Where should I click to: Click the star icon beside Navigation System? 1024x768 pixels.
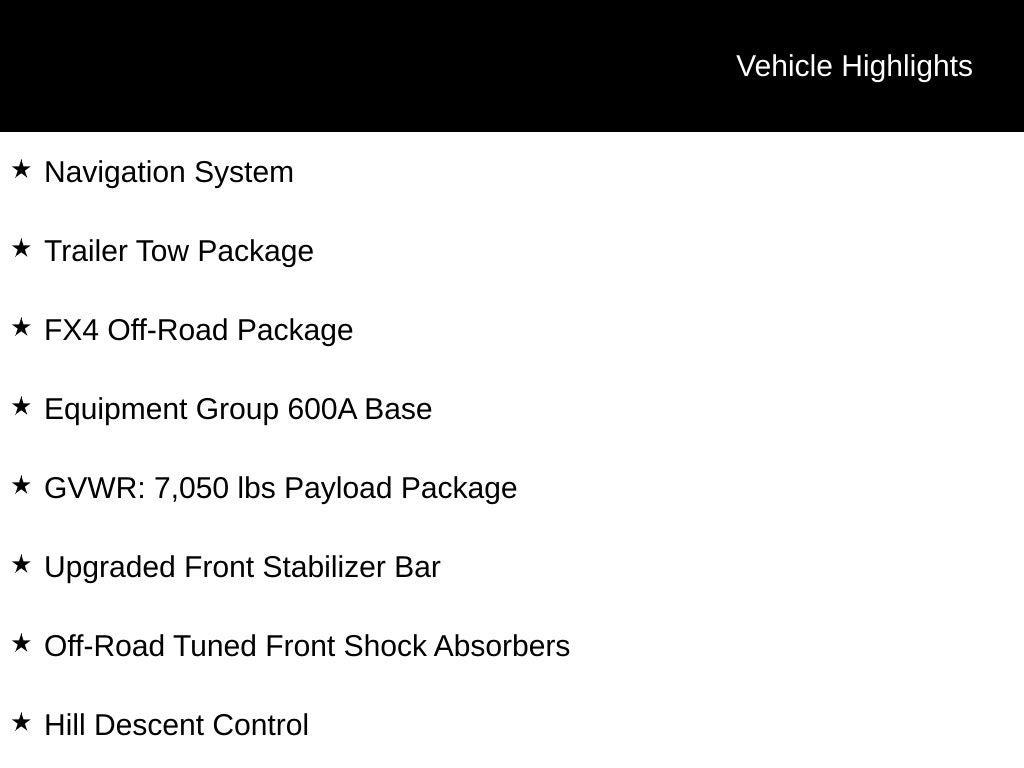pyautogui.click(x=21, y=170)
